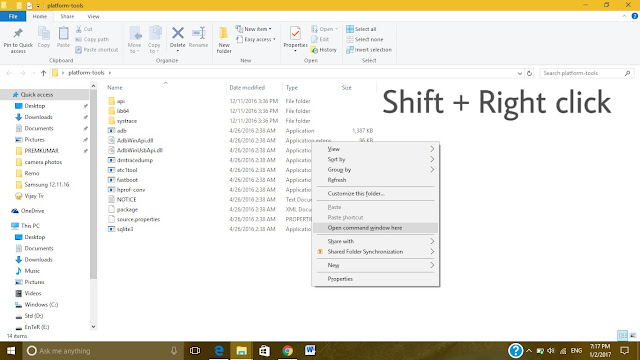Click Select none in the ribbon
Image resolution: width=640 pixels, height=360 pixels.
click(365, 39)
